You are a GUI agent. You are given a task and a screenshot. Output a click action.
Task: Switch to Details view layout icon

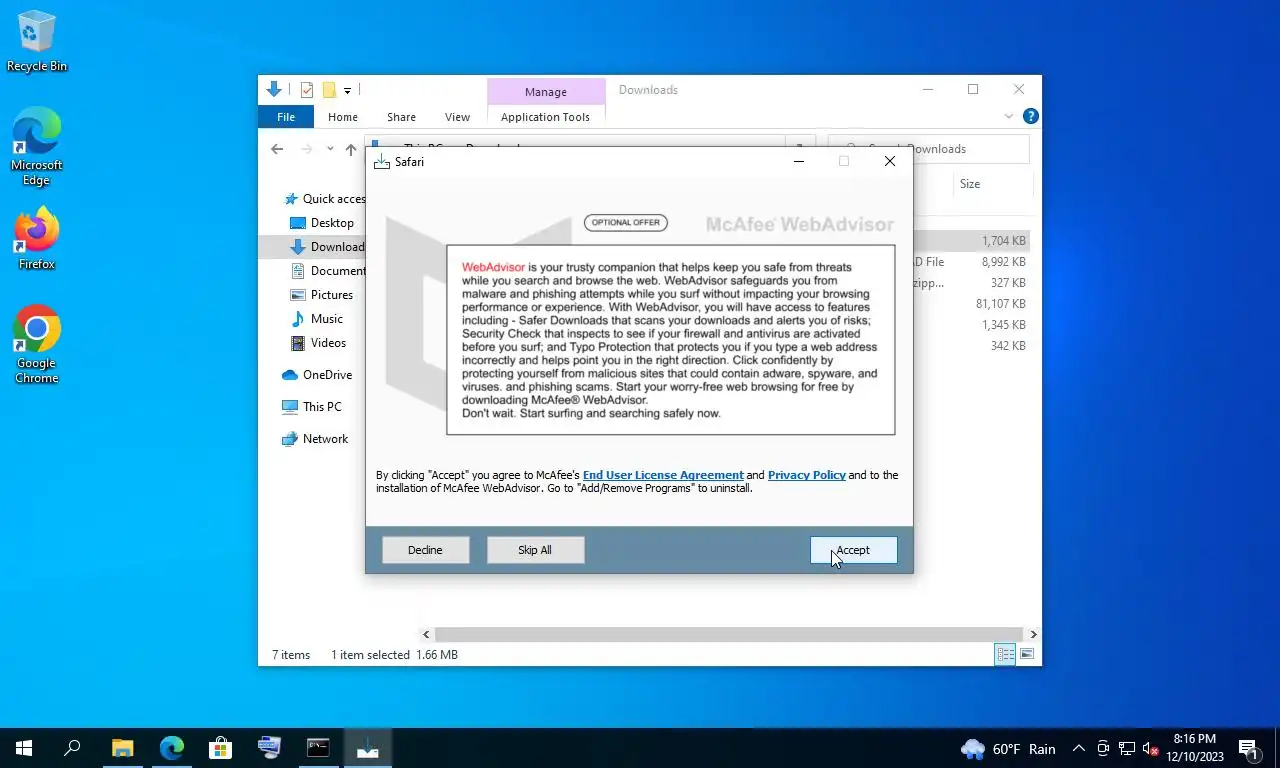click(1005, 655)
